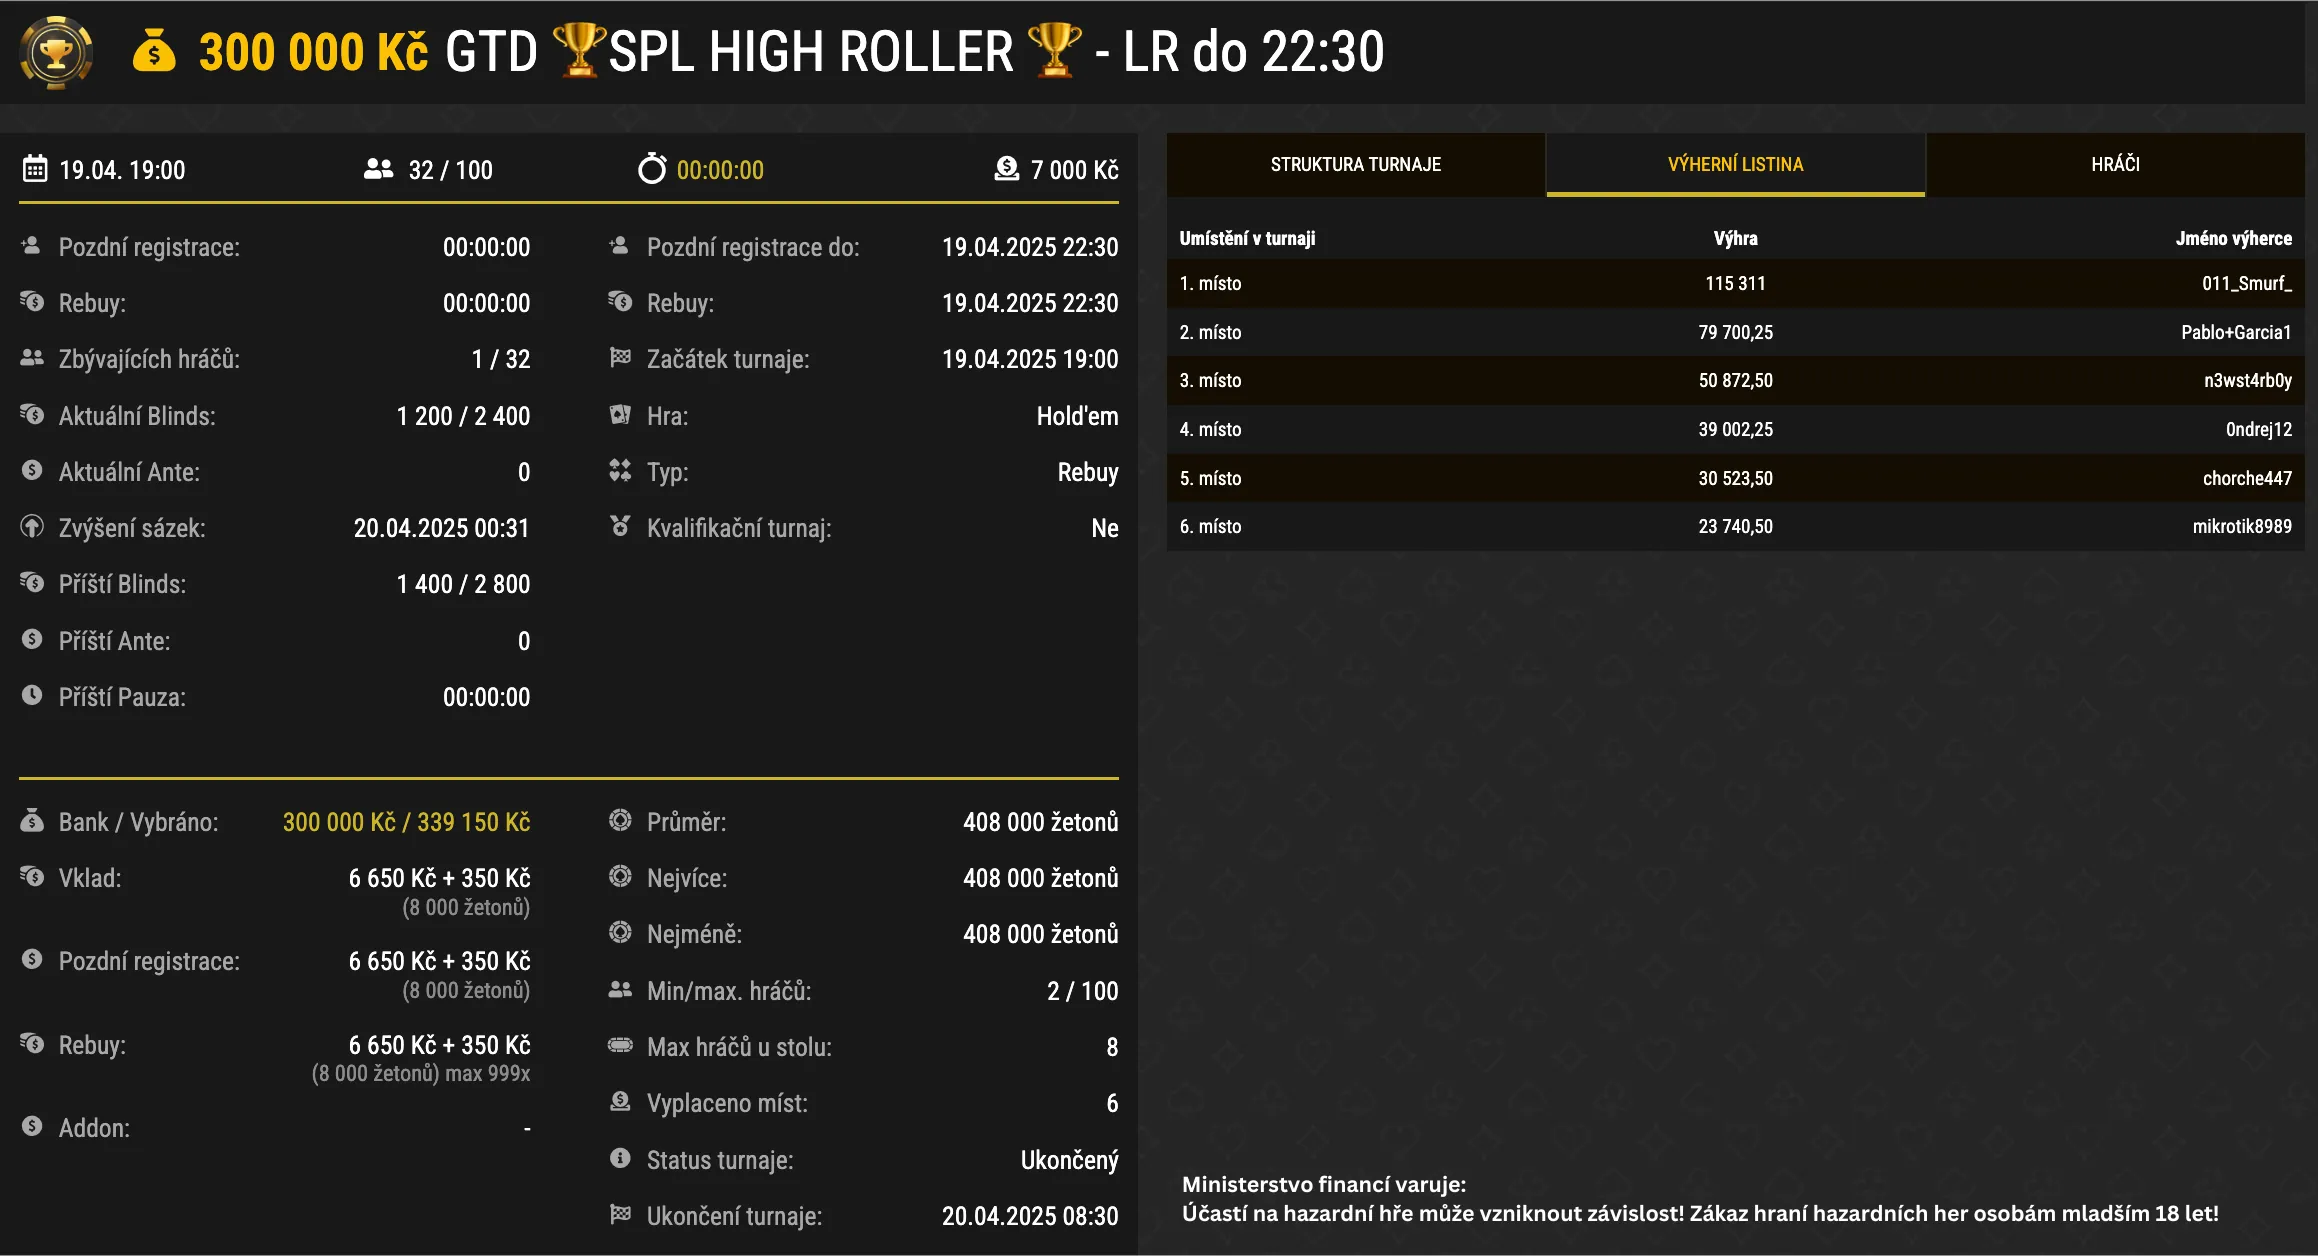Click the stopwatch timer icon showing 00:00:00
The width and height of the screenshot is (2318, 1256).
[653, 169]
